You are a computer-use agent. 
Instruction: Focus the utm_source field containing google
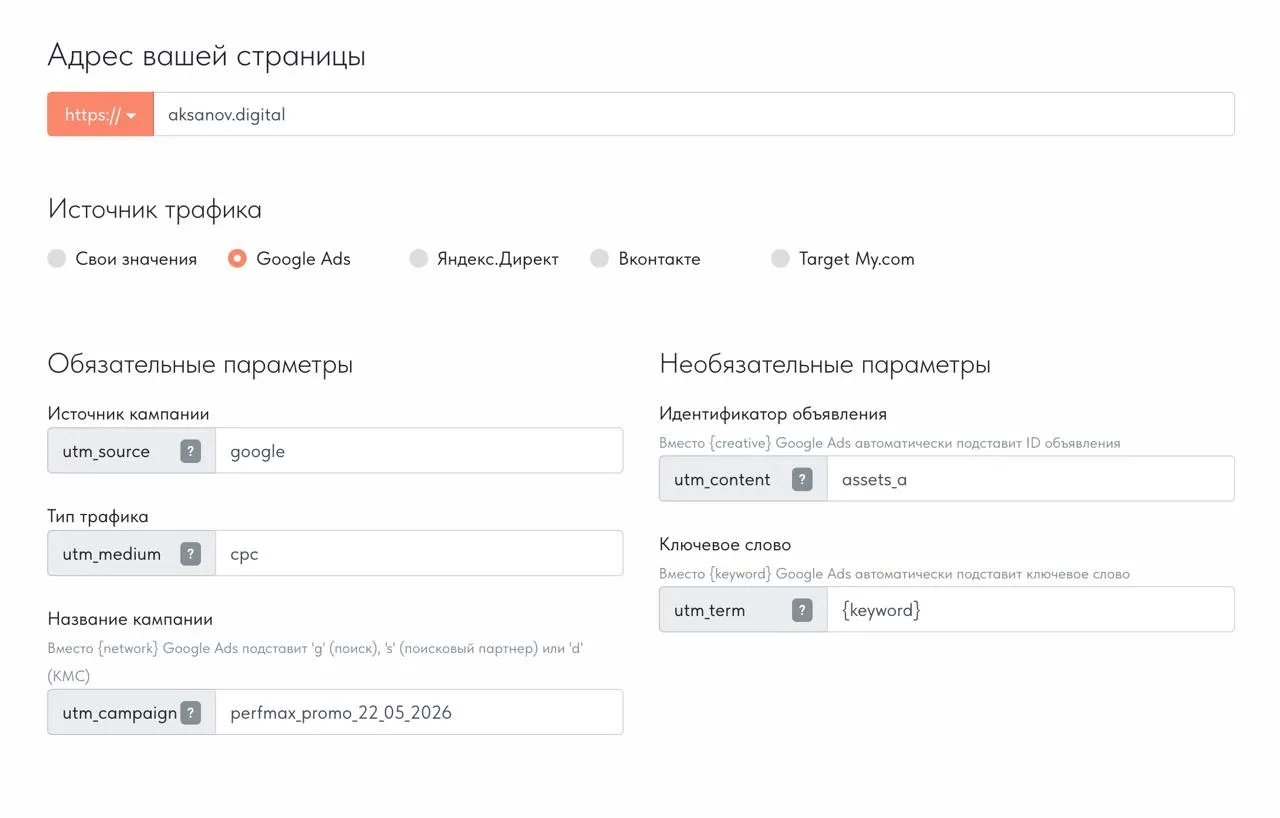tap(419, 451)
